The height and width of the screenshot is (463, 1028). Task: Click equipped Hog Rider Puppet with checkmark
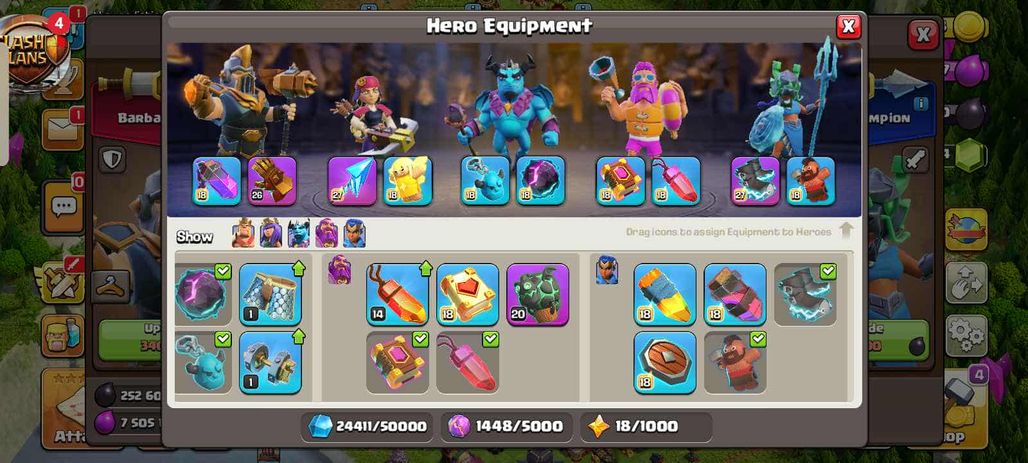735,363
